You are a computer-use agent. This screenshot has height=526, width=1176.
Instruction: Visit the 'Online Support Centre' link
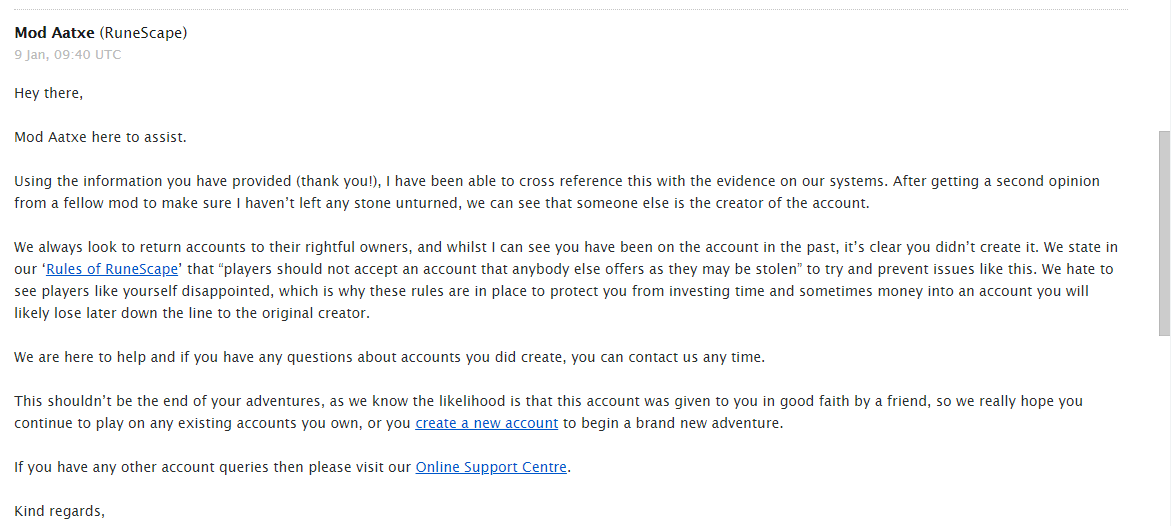(491, 467)
